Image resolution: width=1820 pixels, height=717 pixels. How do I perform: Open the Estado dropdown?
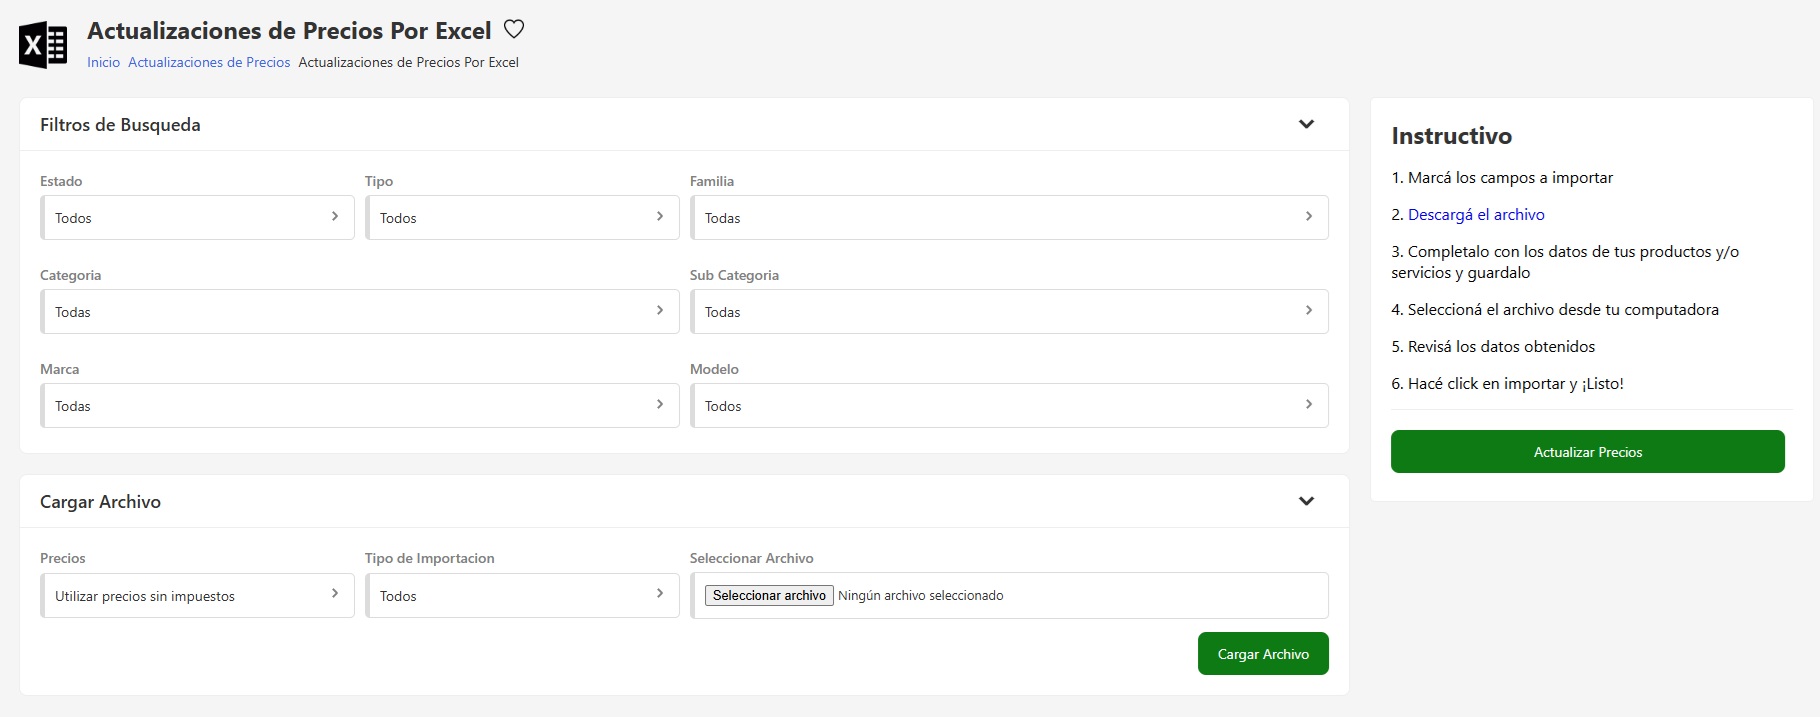click(x=197, y=218)
